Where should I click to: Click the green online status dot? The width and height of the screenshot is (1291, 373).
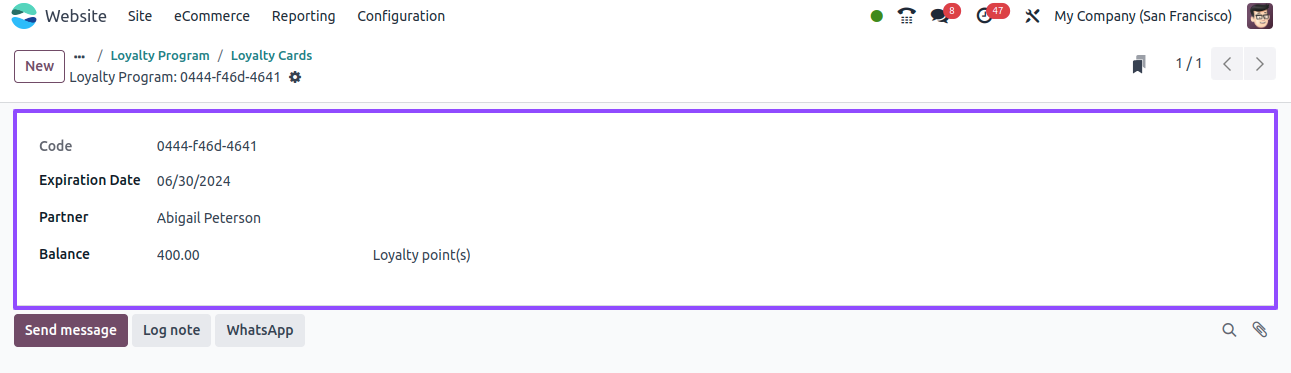877,16
